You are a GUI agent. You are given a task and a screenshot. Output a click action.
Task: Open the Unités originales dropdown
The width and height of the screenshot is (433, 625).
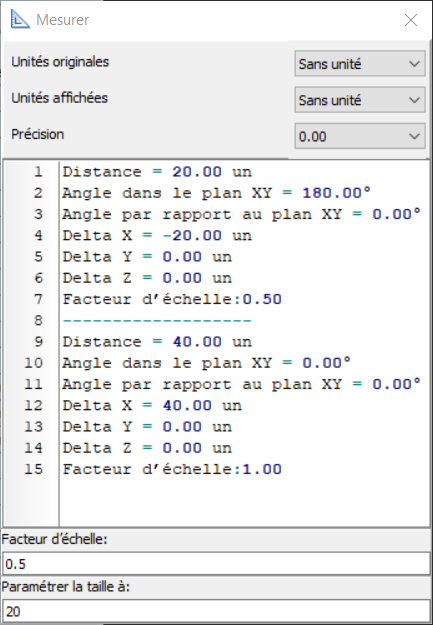(360, 63)
